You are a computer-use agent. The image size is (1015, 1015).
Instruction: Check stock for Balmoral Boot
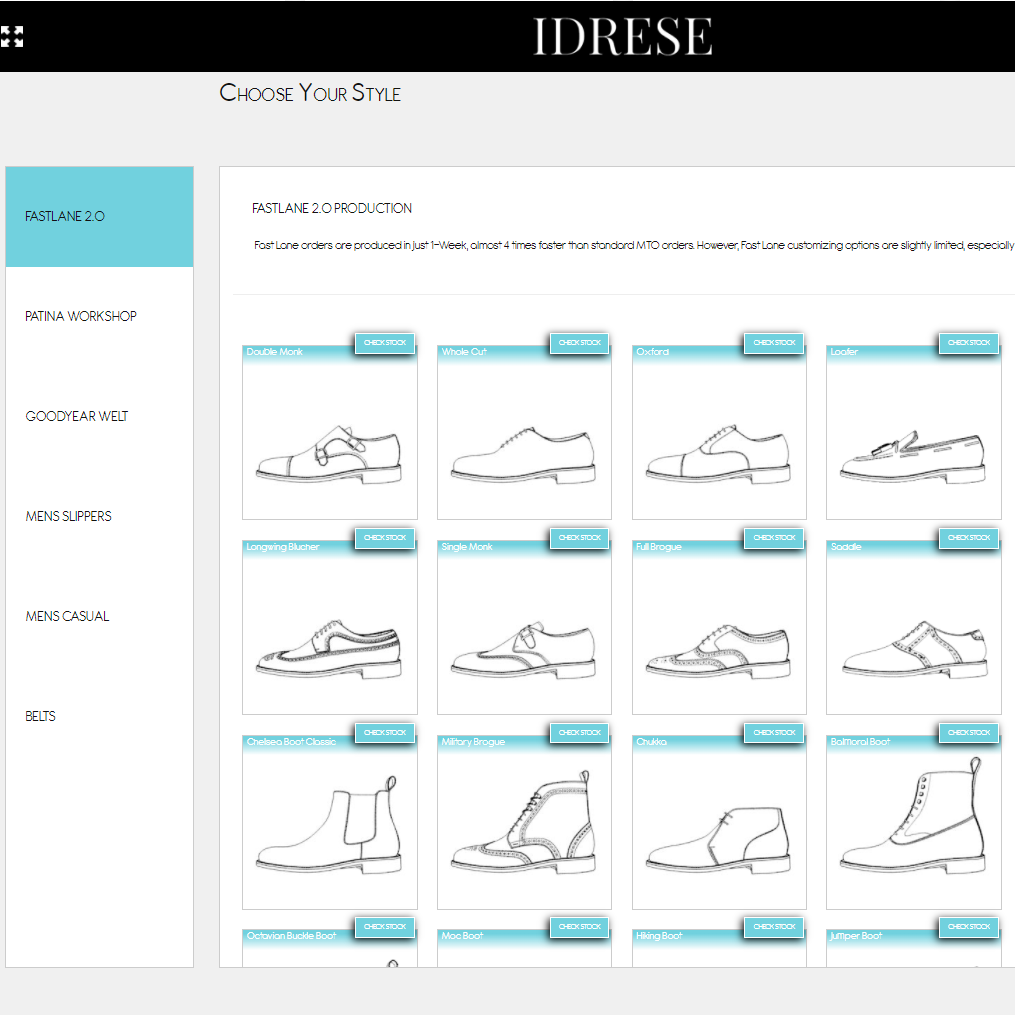[969, 732]
